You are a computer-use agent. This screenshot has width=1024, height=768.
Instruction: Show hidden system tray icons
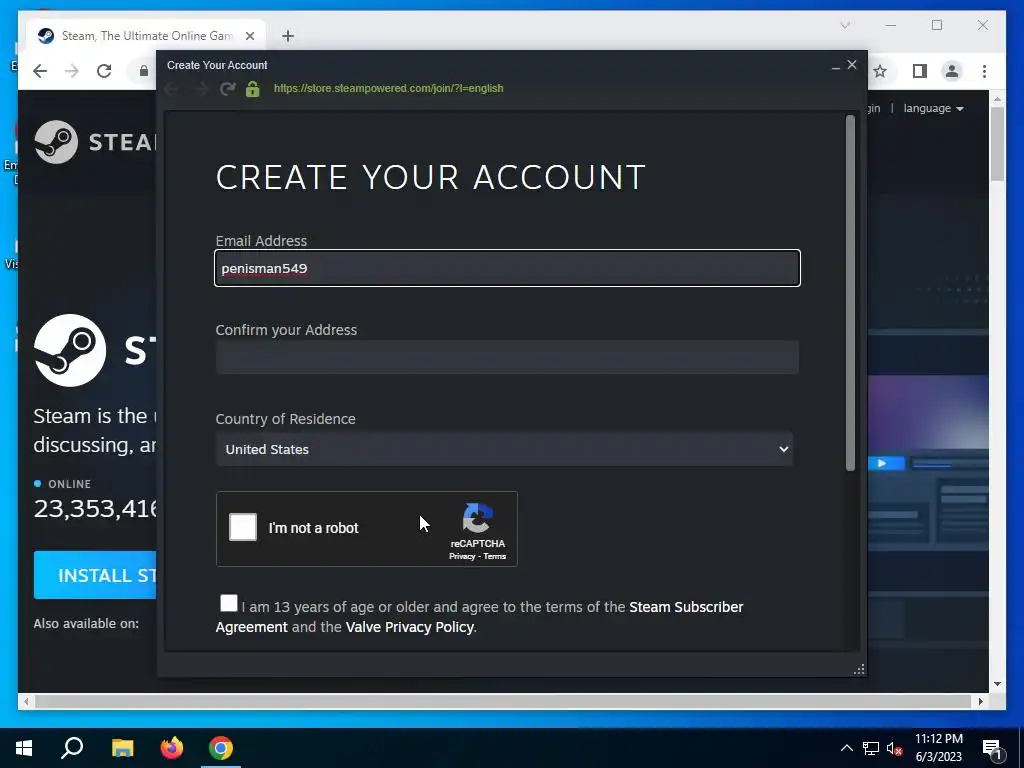click(x=846, y=748)
